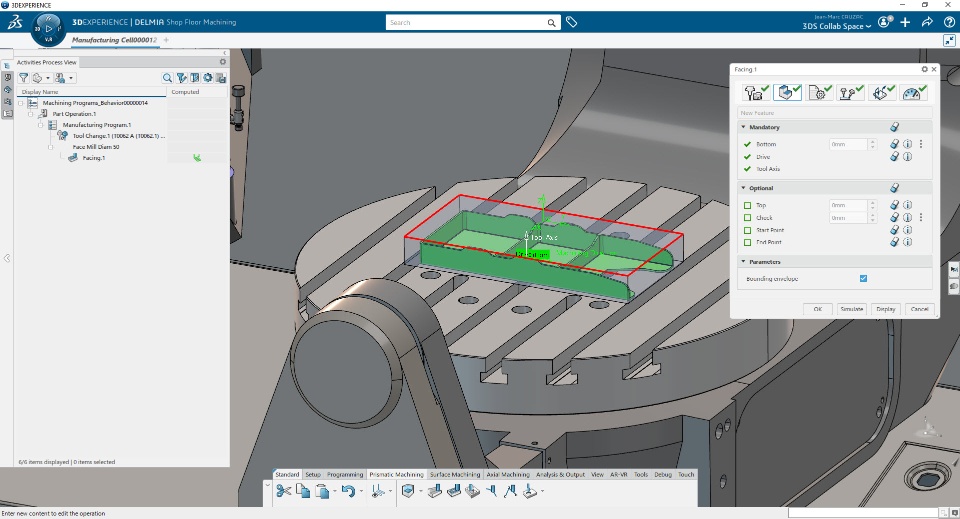Click the Copy icon in bottom toolbar

pos(302,491)
